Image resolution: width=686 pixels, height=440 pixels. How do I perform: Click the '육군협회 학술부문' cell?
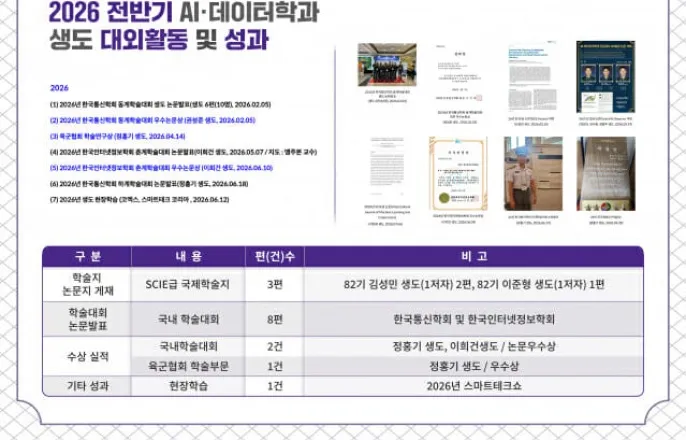tap(188, 366)
